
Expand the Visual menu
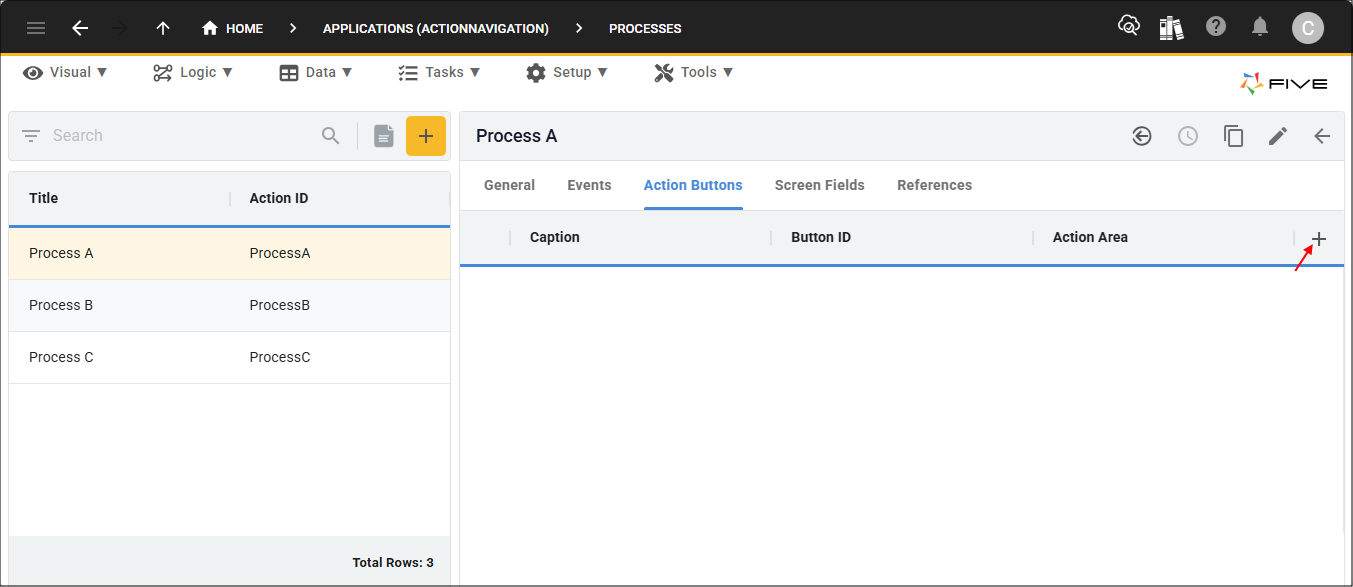[x=66, y=72]
